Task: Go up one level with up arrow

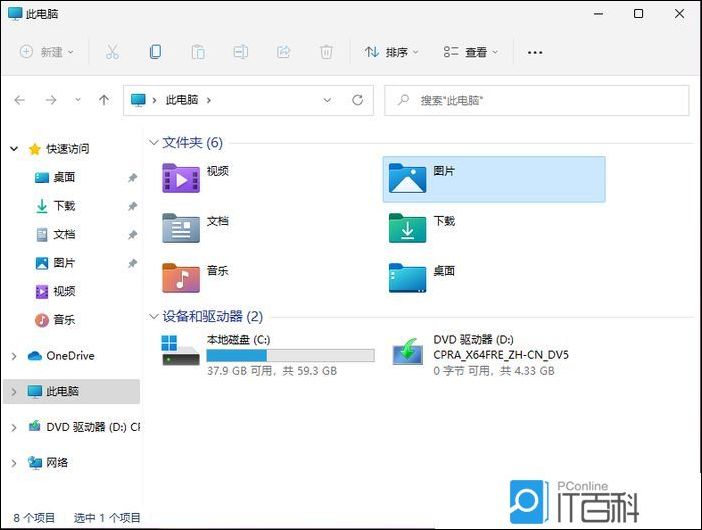Action: pyautogui.click(x=104, y=100)
